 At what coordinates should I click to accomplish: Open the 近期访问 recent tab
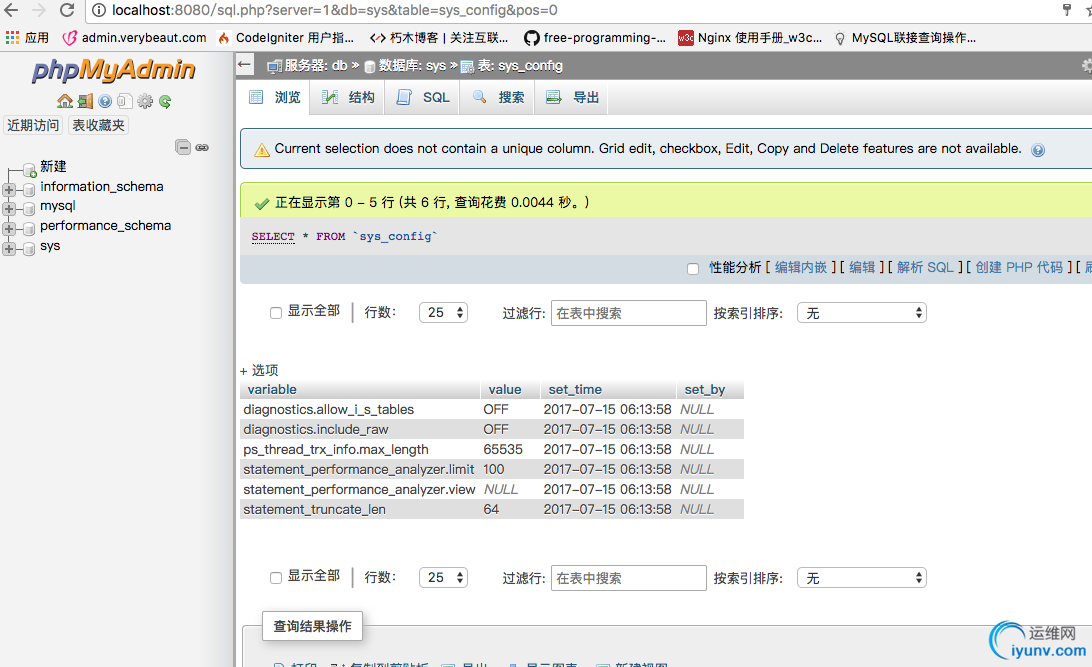point(33,125)
